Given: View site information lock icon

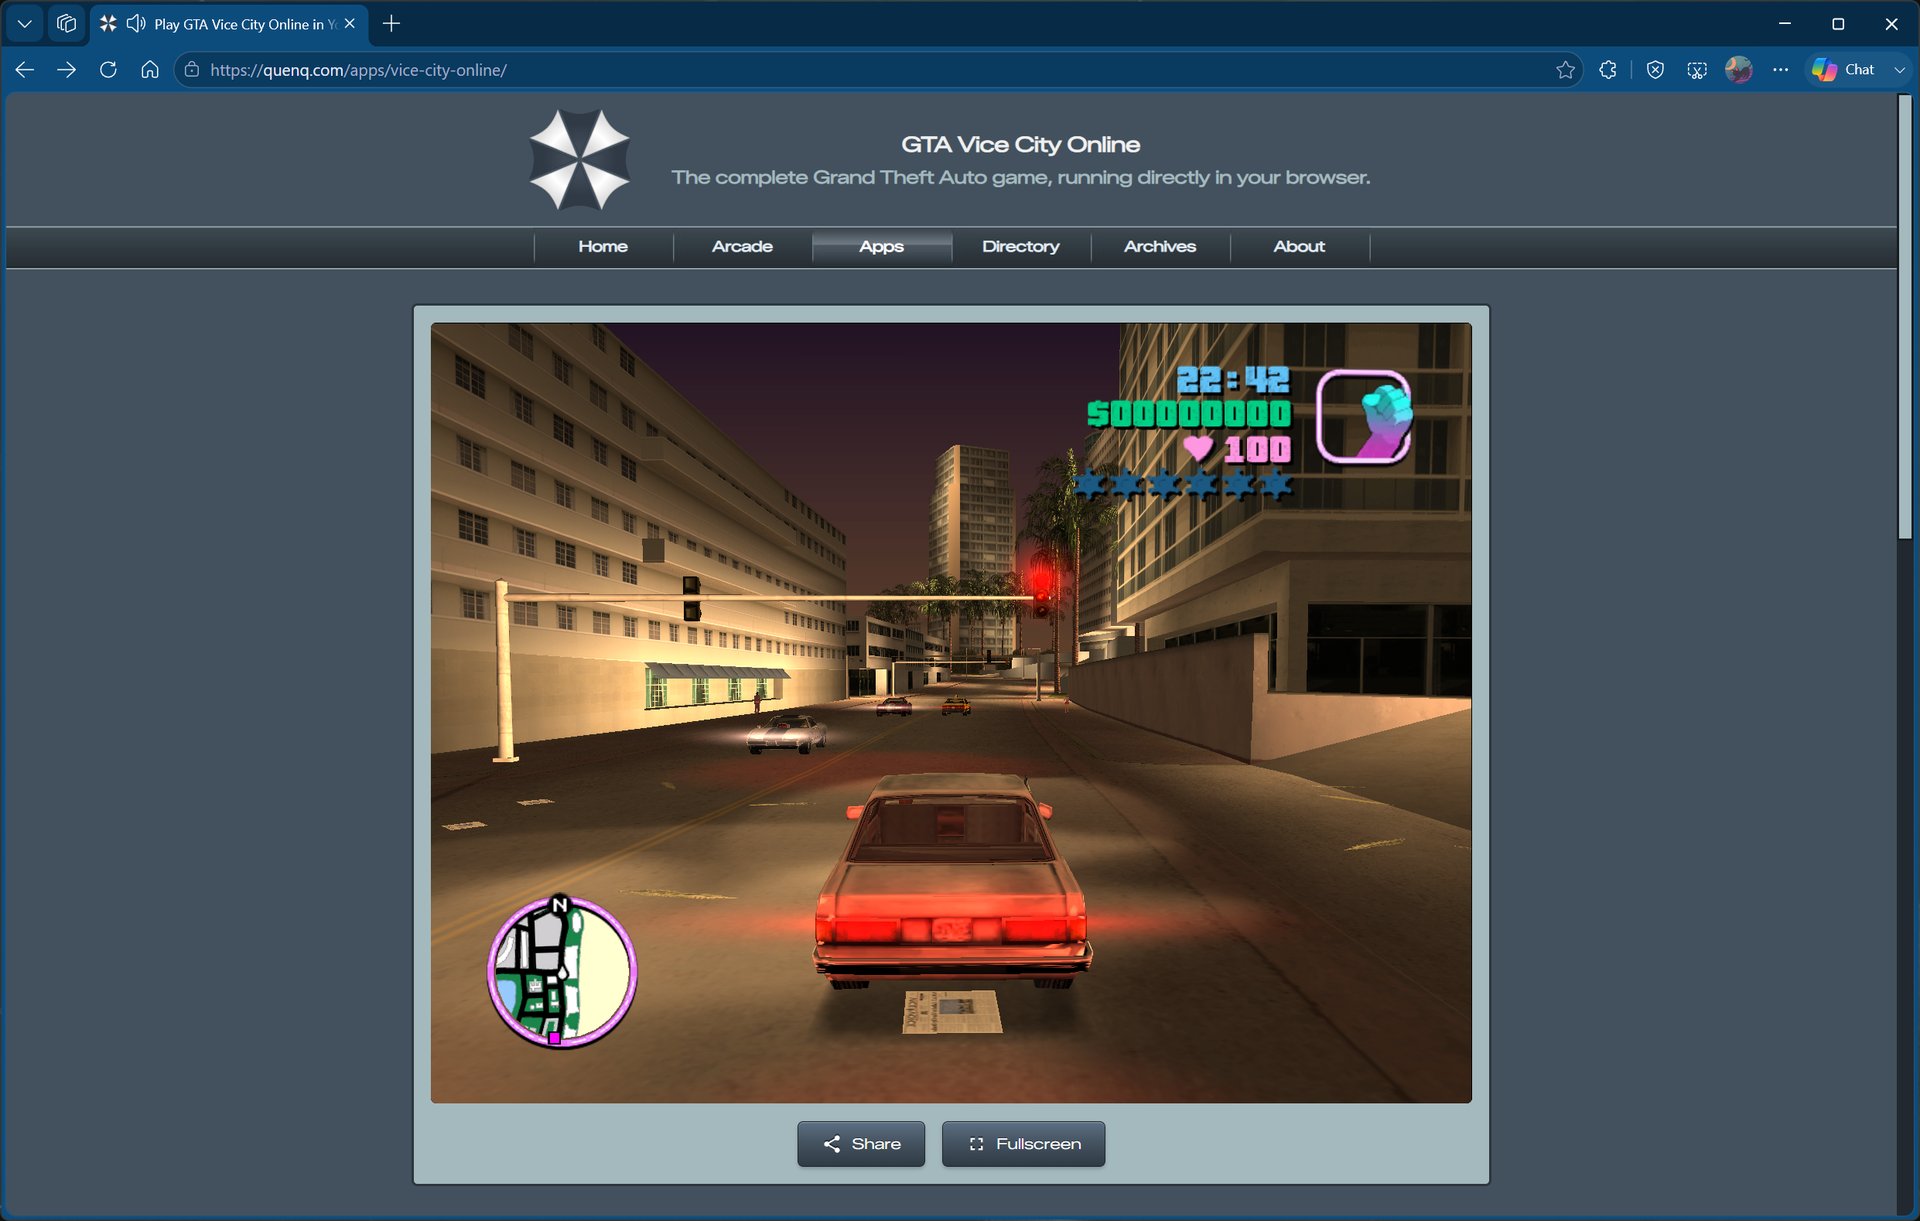Looking at the screenshot, I should click(x=192, y=70).
